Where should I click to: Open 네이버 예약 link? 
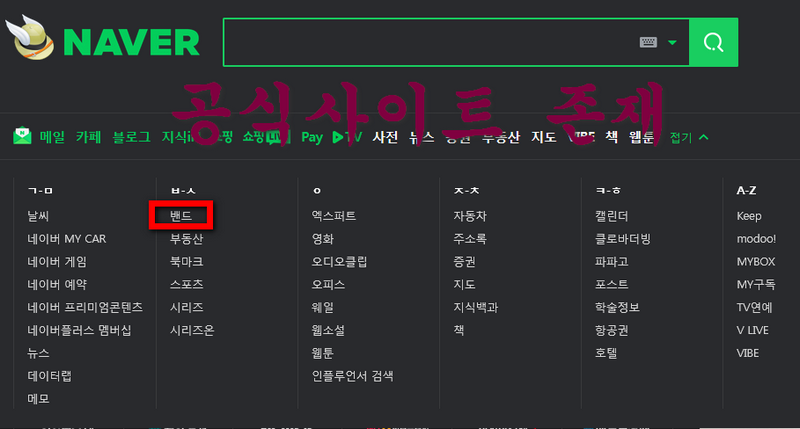click(x=57, y=284)
